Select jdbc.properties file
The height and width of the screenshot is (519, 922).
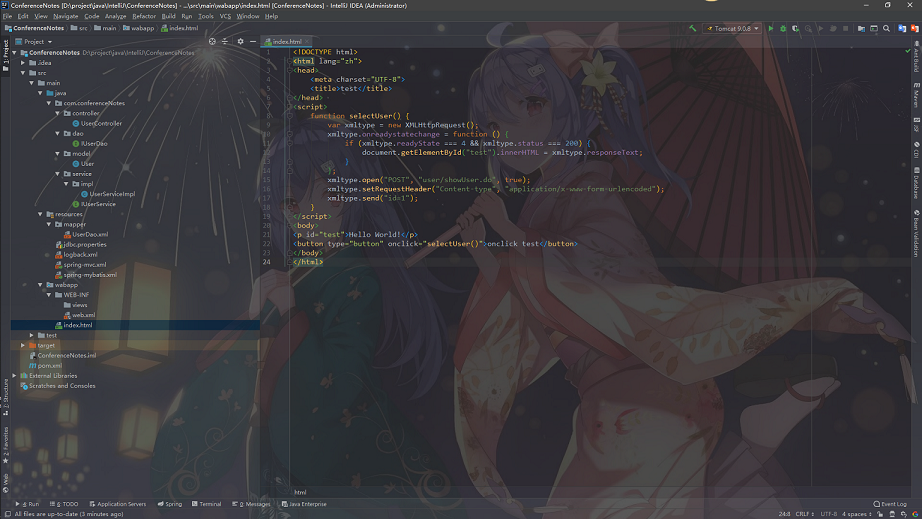(85, 245)
